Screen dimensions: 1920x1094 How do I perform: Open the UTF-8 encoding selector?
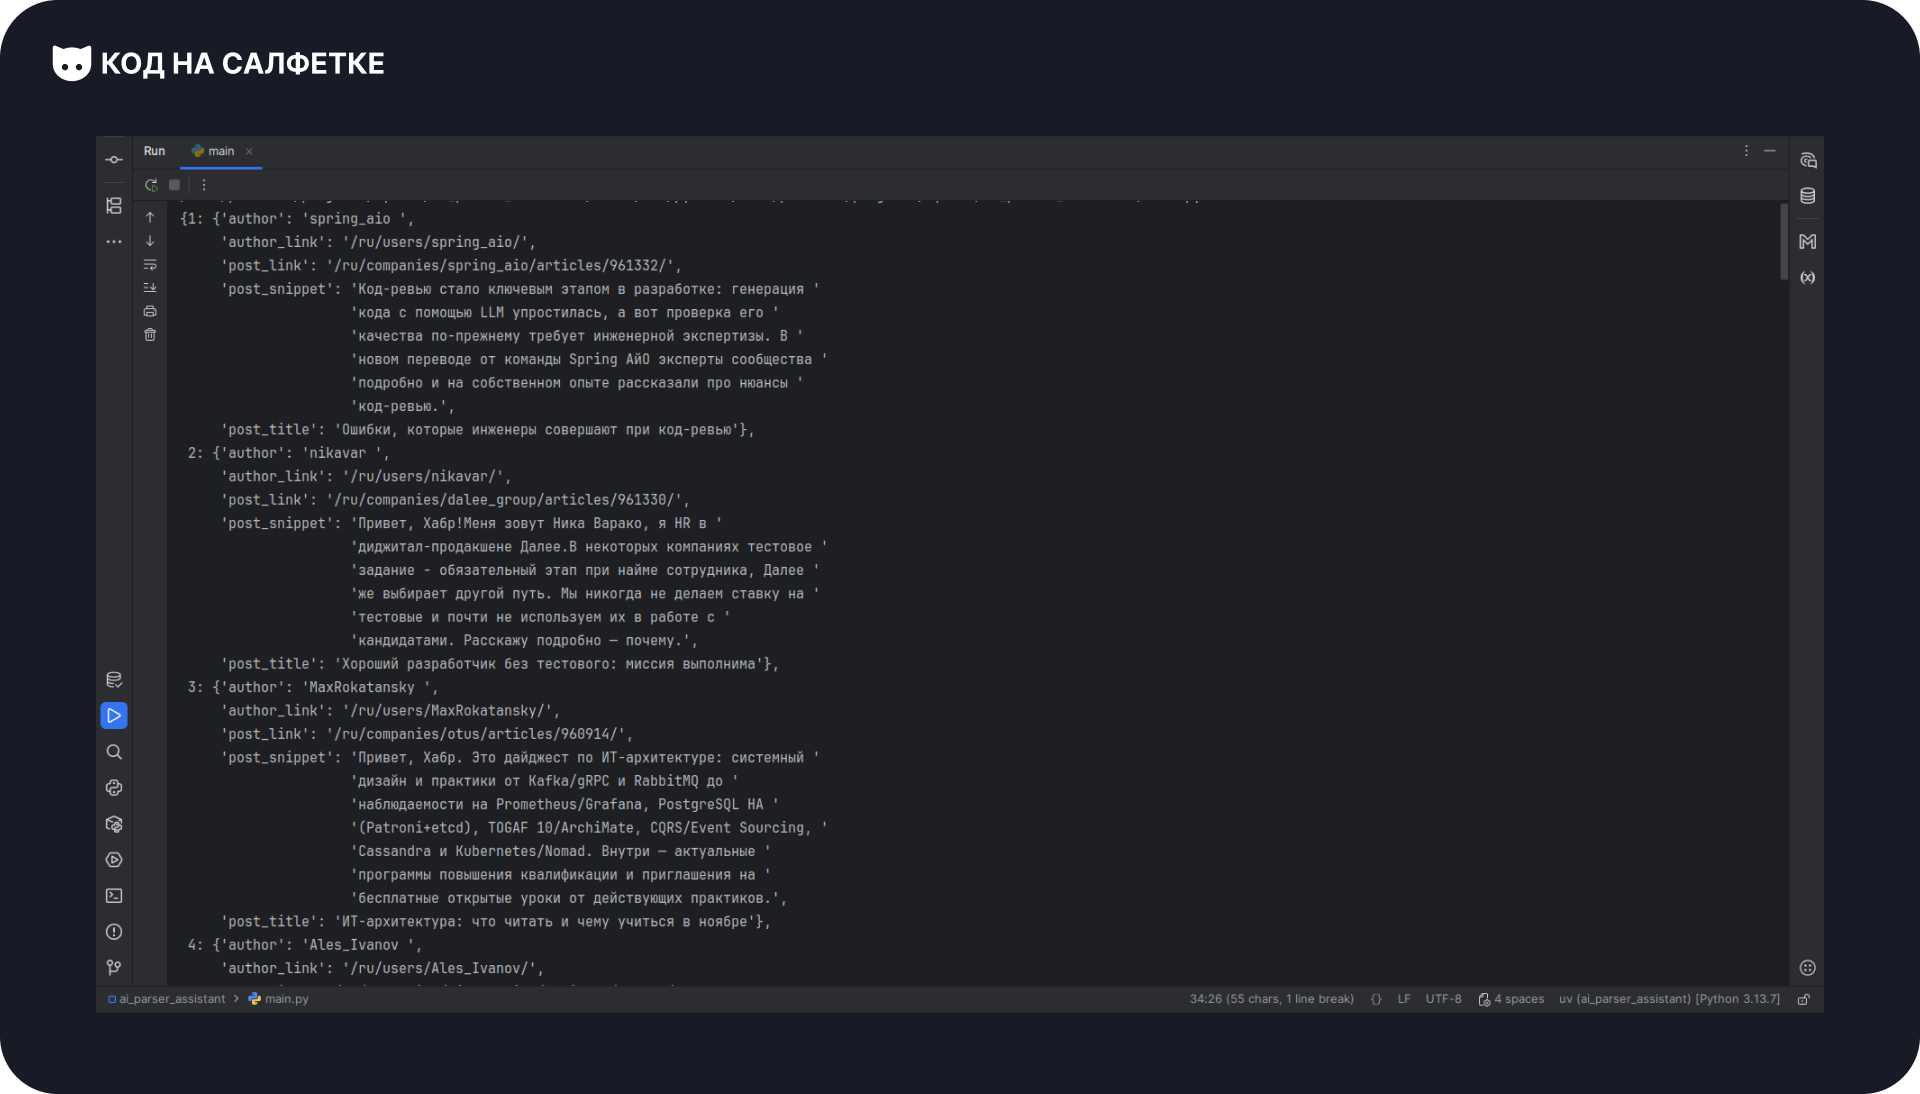(1443, 999)
